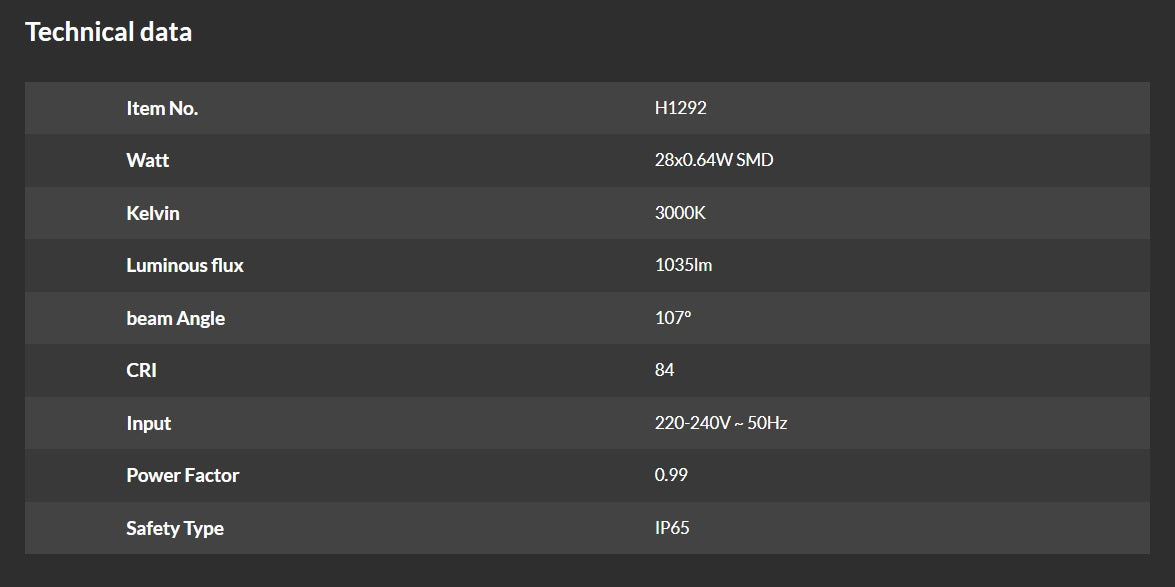This screenshot has height=587, width=1175.
Task: Click the 28x0.64W SMD value
Action: click(x=713, y=160)
